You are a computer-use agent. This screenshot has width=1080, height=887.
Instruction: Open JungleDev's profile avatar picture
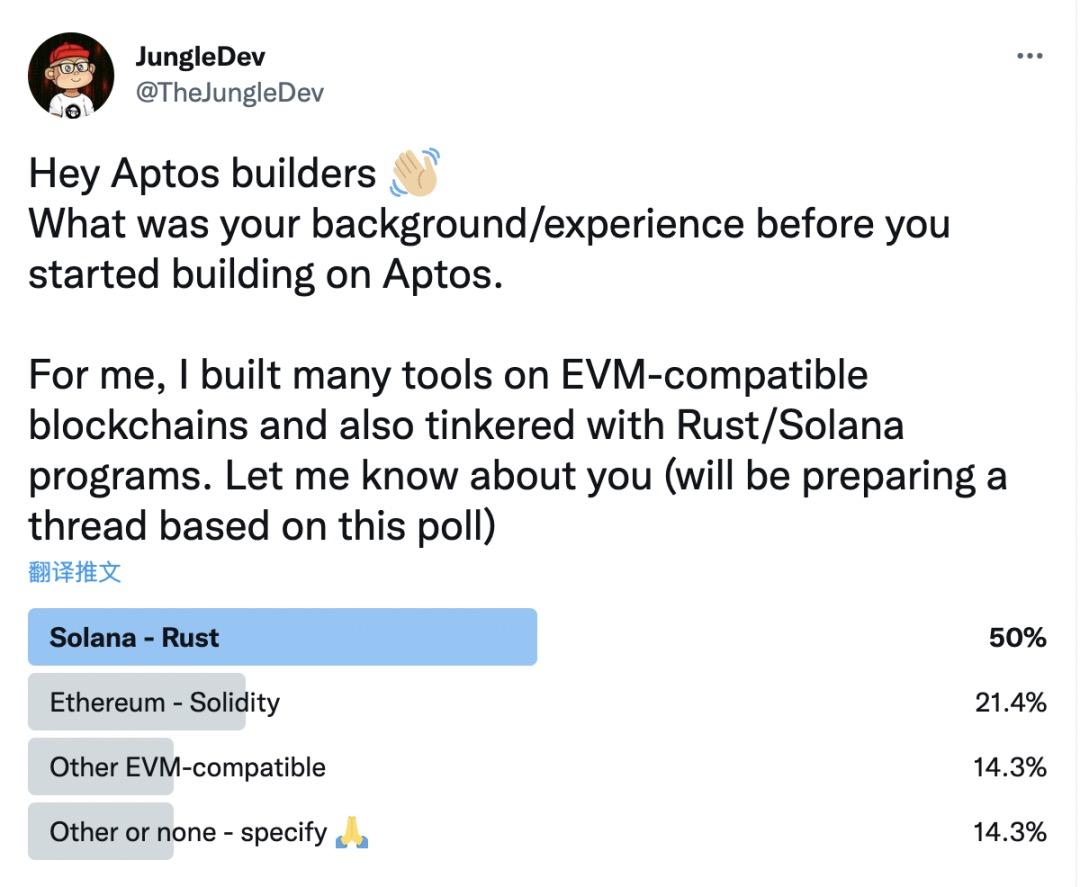point(71,75)
